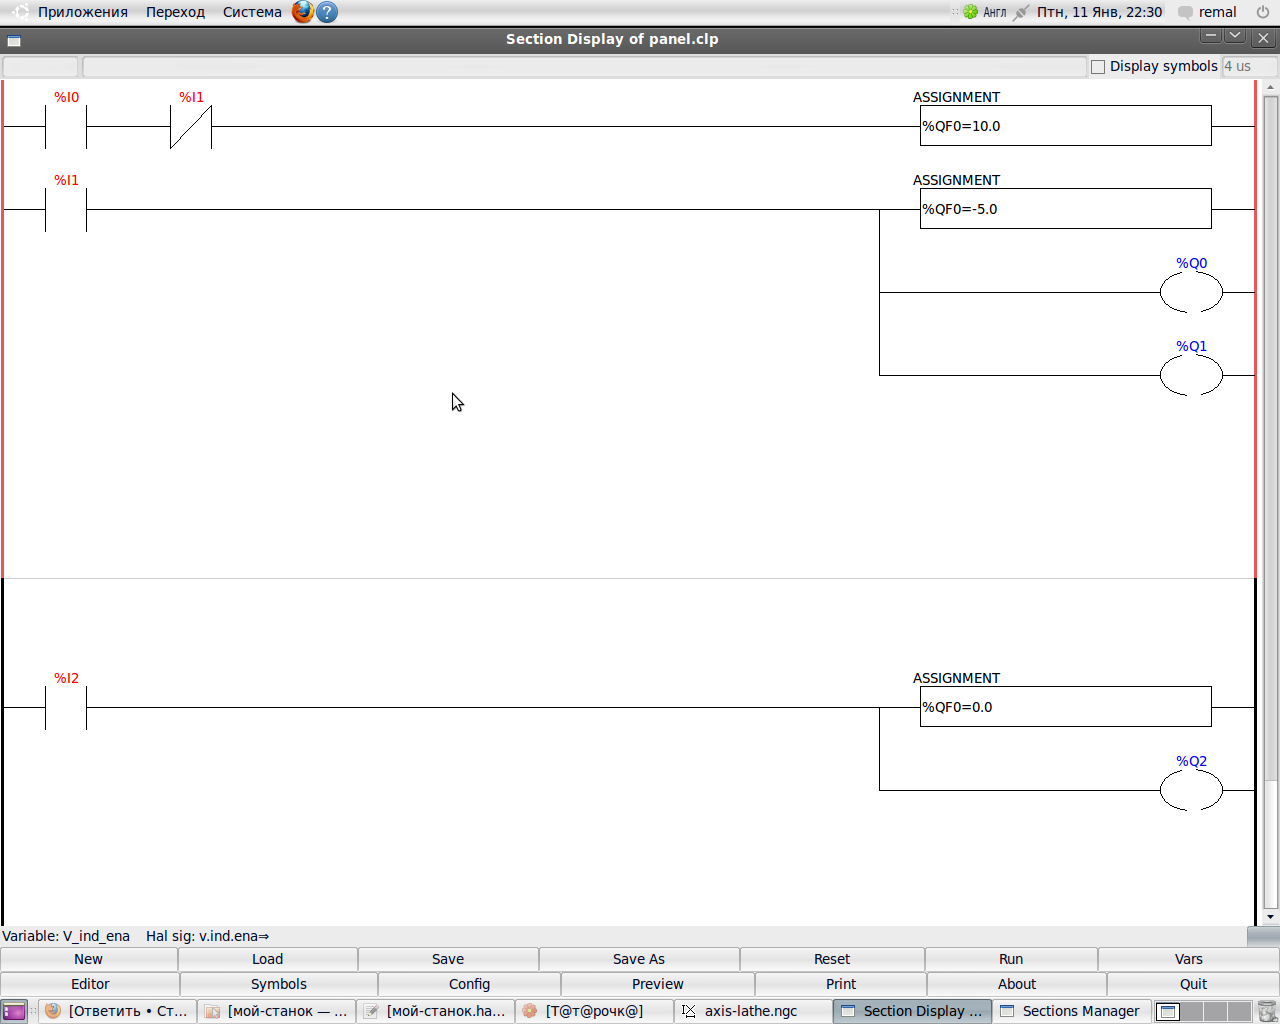Select the %Q0 output coil
The image size is (1280, 1024).
pos(1191,292)
